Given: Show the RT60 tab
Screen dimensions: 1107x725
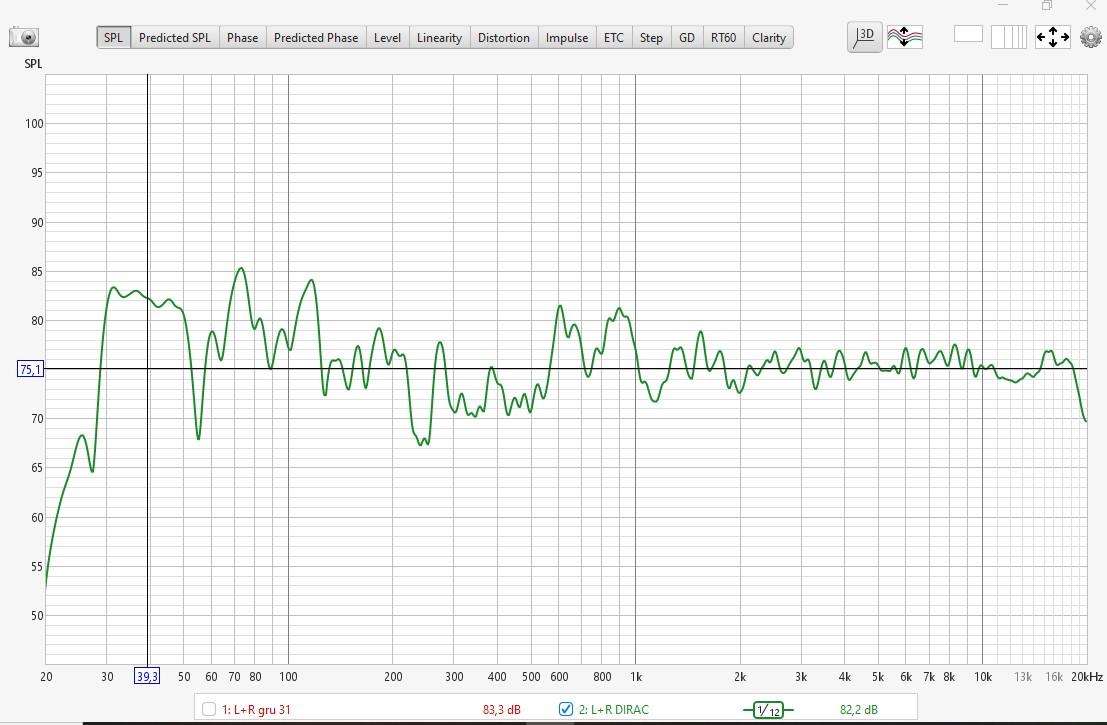Looking at the screenshot, I should pyautogui.click(x=723, y=38).
